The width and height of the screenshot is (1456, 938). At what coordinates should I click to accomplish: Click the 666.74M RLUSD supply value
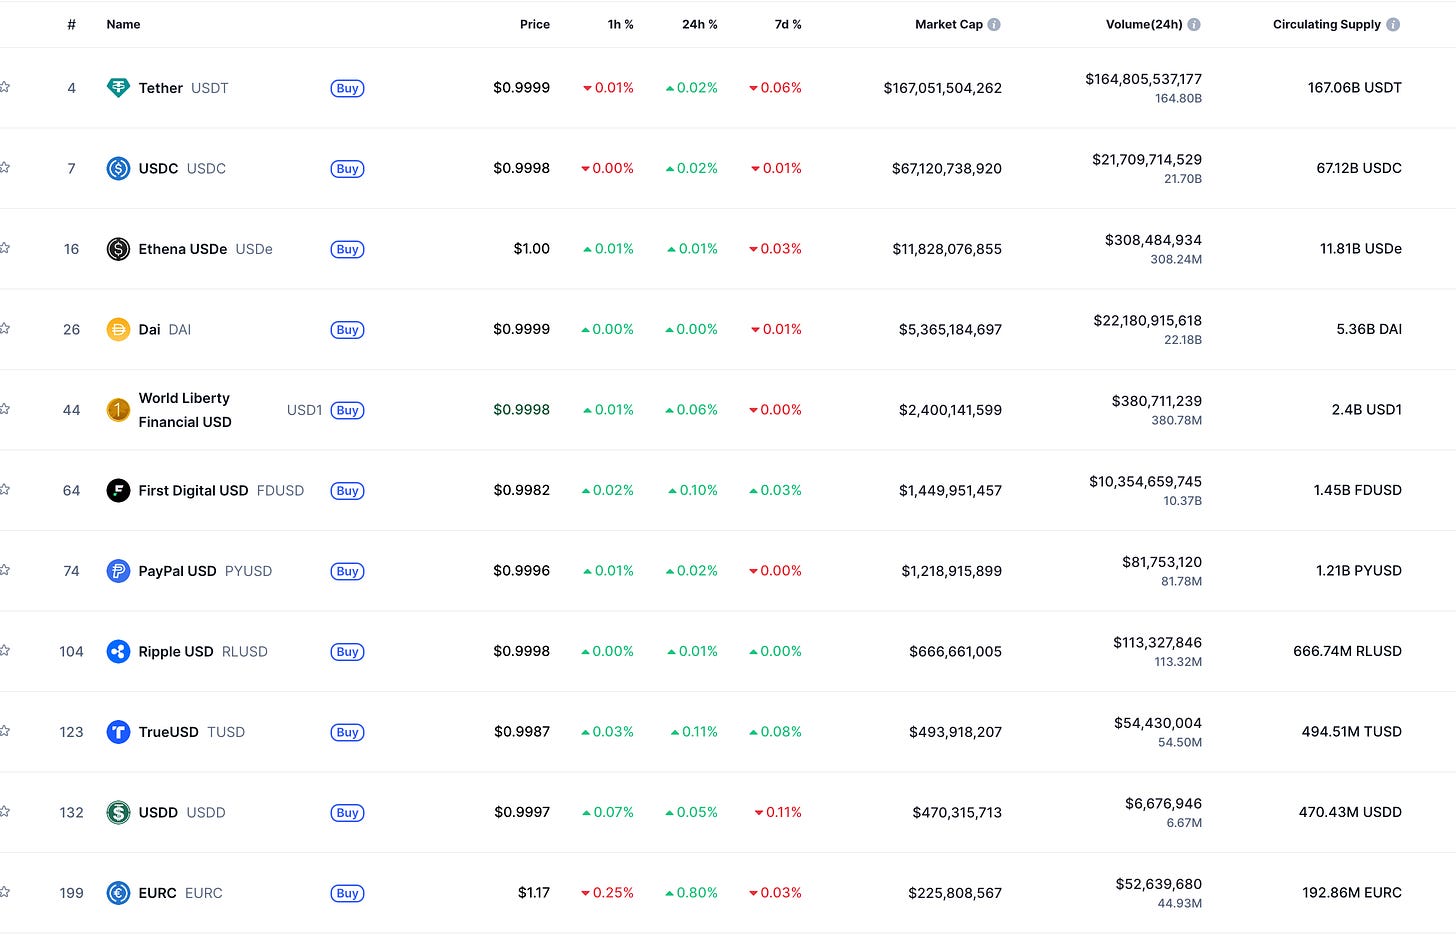(1347, 651)
